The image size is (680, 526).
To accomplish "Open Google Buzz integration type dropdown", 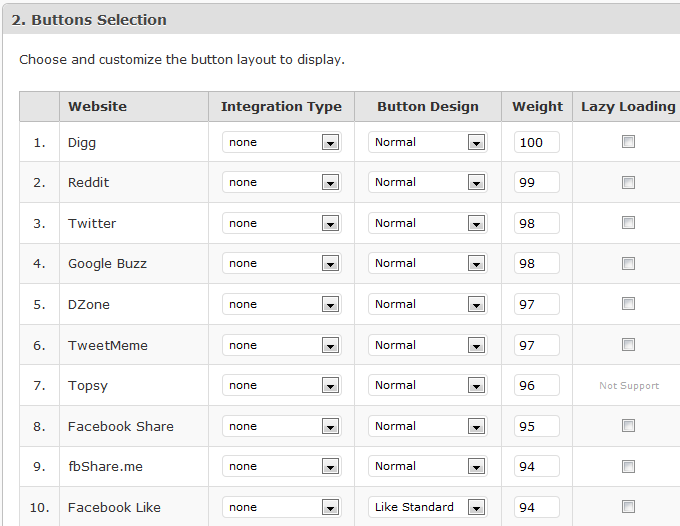I will (x=281, y=263).
